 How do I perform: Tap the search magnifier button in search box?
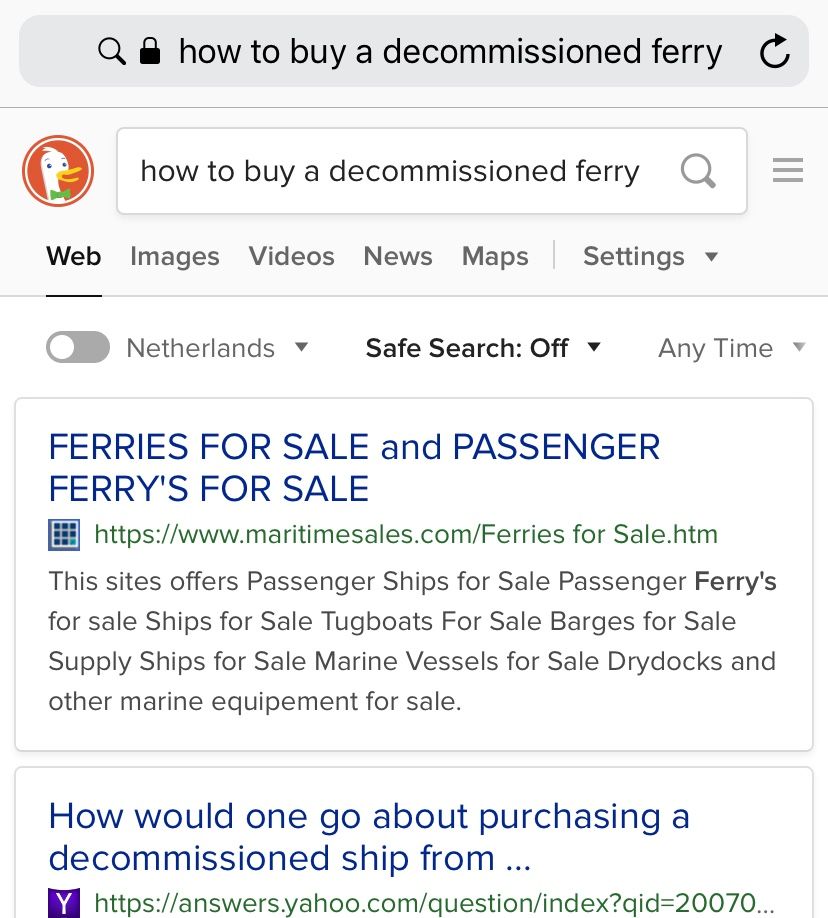click(x=698, y=171)
